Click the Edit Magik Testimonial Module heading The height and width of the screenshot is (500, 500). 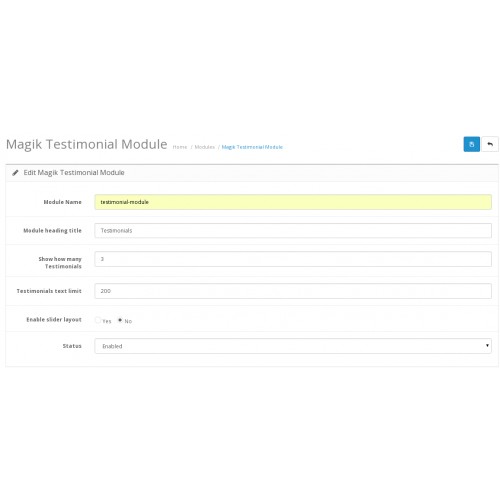(x=74, y=173)
